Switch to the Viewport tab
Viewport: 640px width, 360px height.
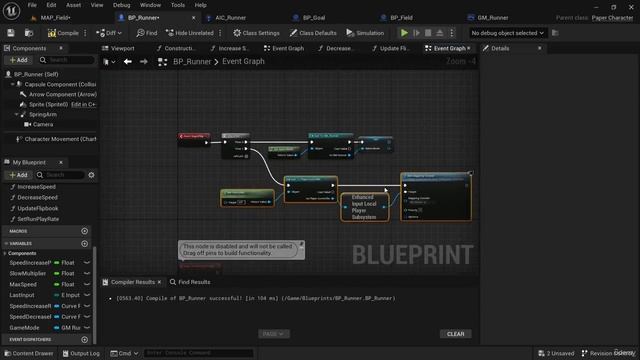(118, 48)
